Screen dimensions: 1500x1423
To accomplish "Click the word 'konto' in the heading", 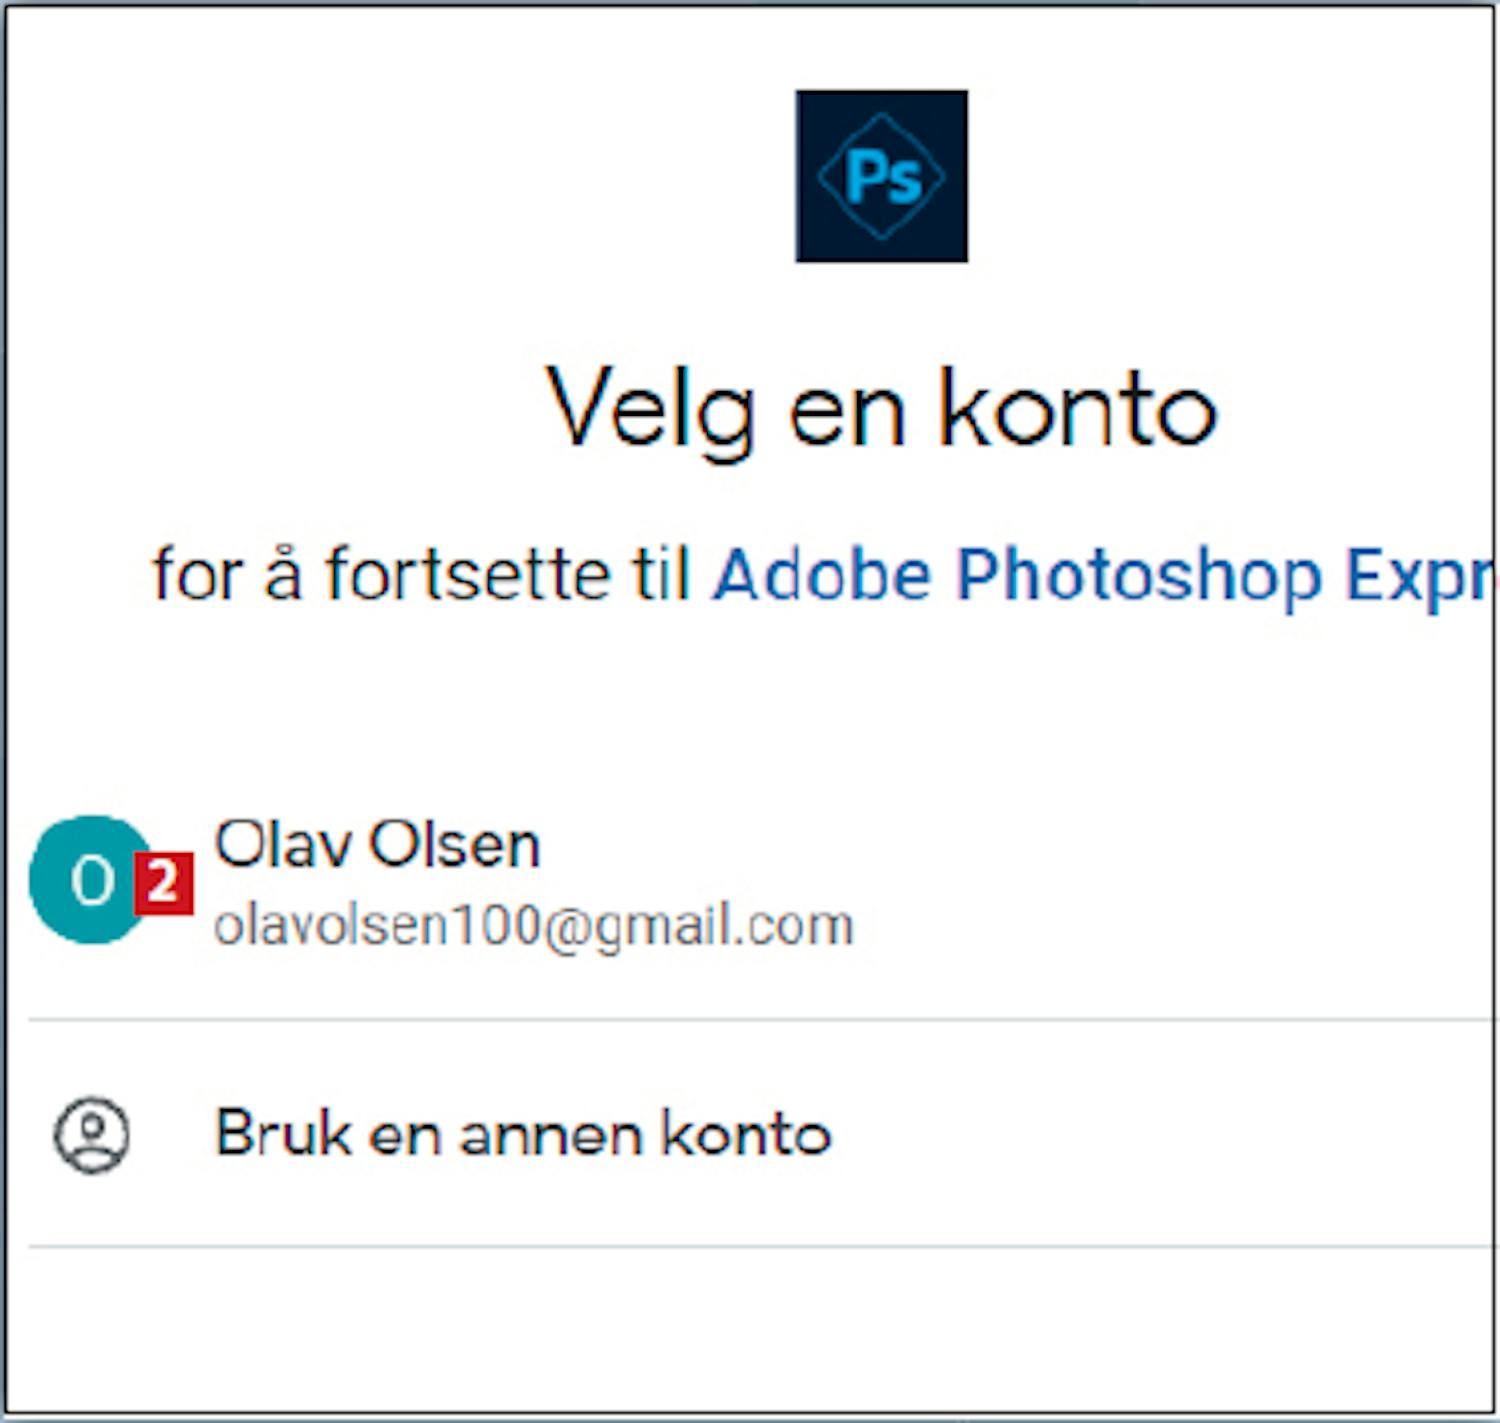I will pos(1077,409).
